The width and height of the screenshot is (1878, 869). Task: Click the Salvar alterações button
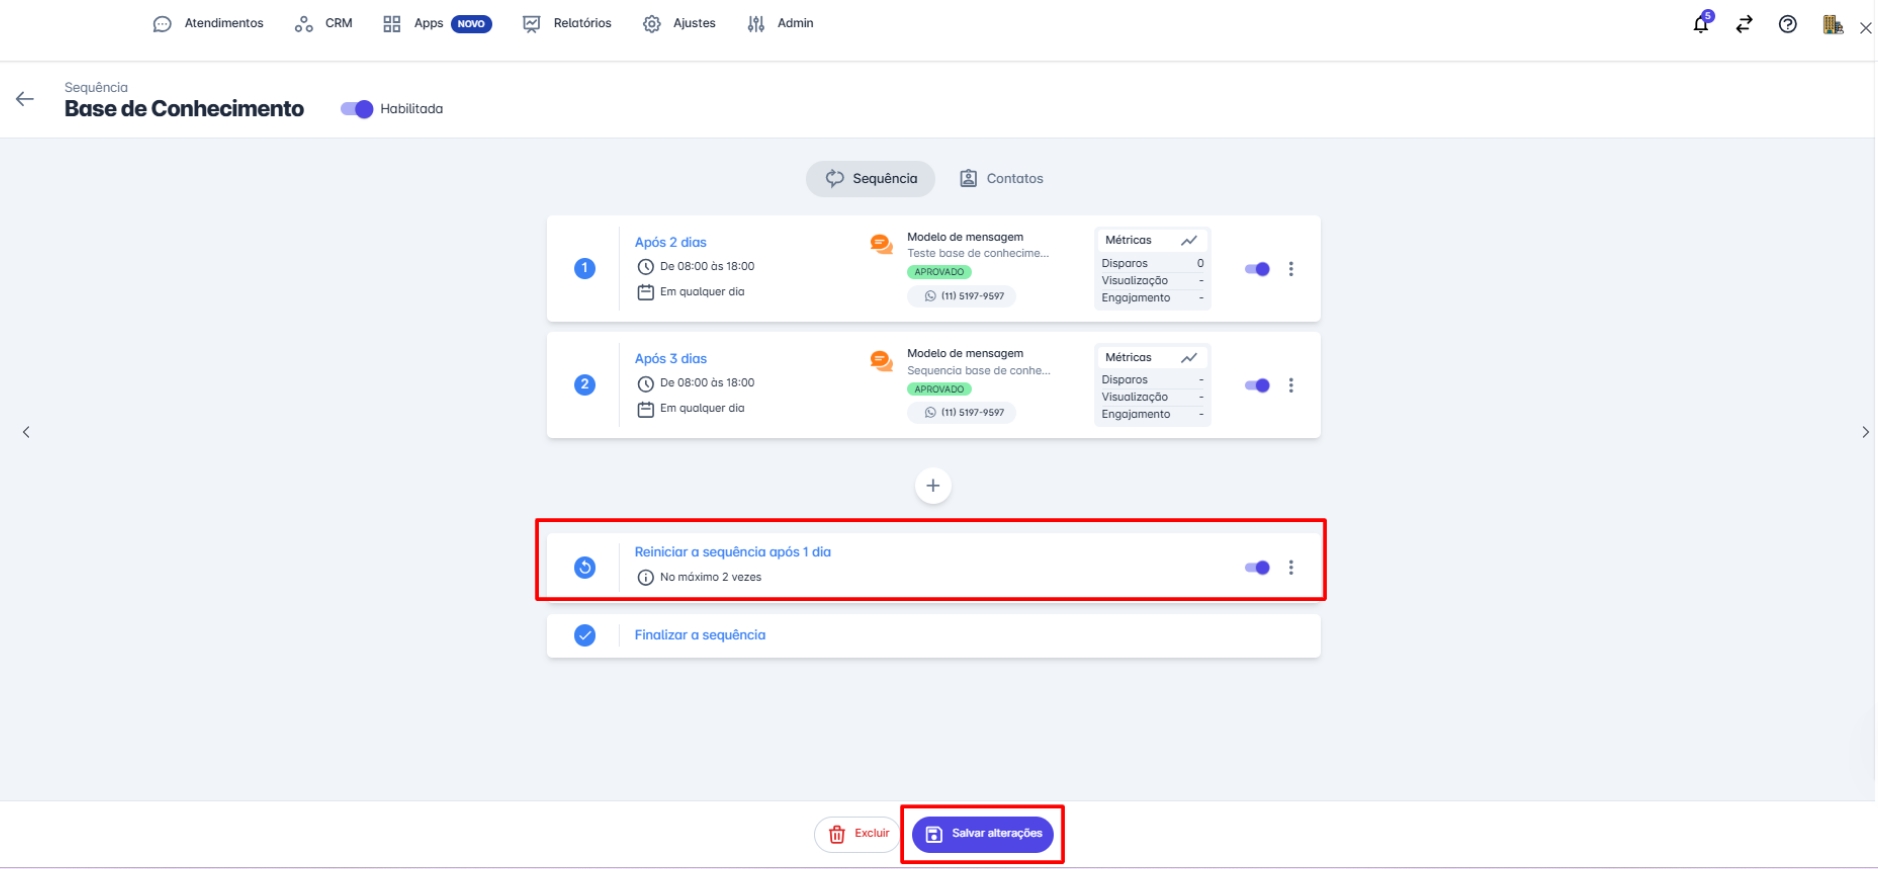tap(982, 834)
